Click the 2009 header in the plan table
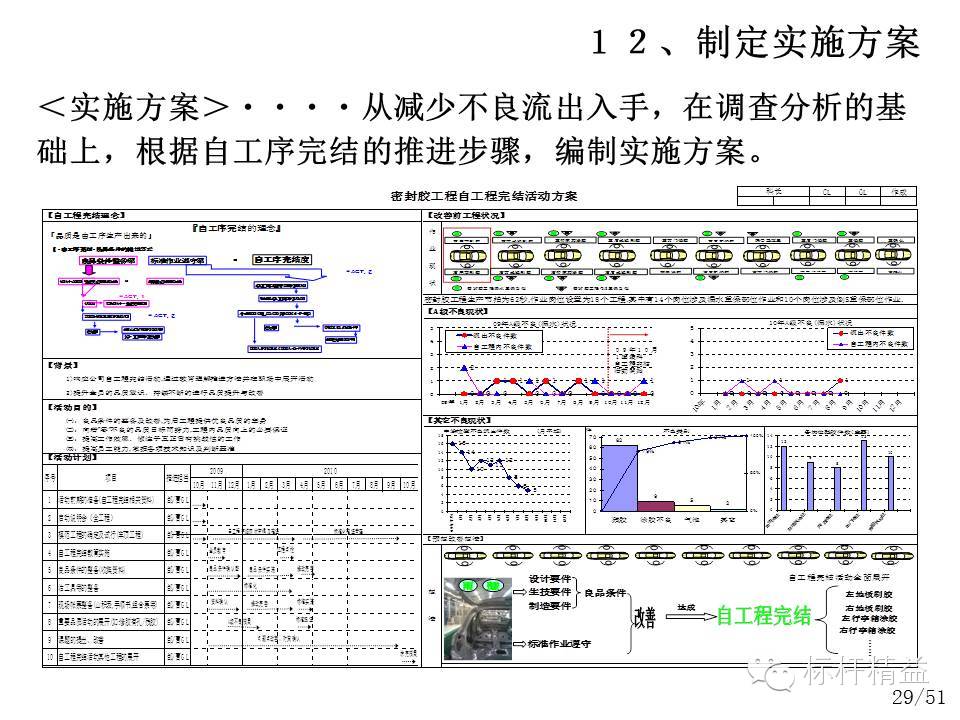 [x=216, y=471]
